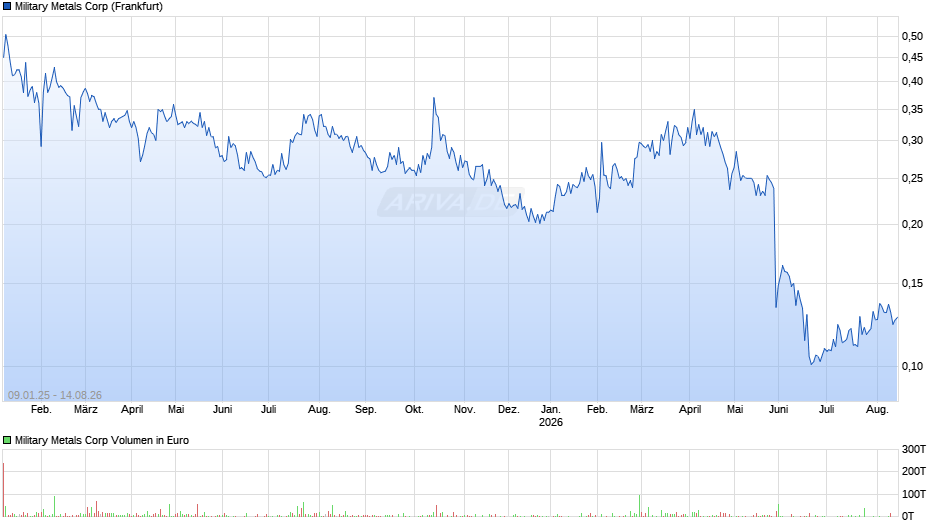Screen dimensions: 940x526
Task: Click the 'März' label for 2025
Action: point(86,410)
